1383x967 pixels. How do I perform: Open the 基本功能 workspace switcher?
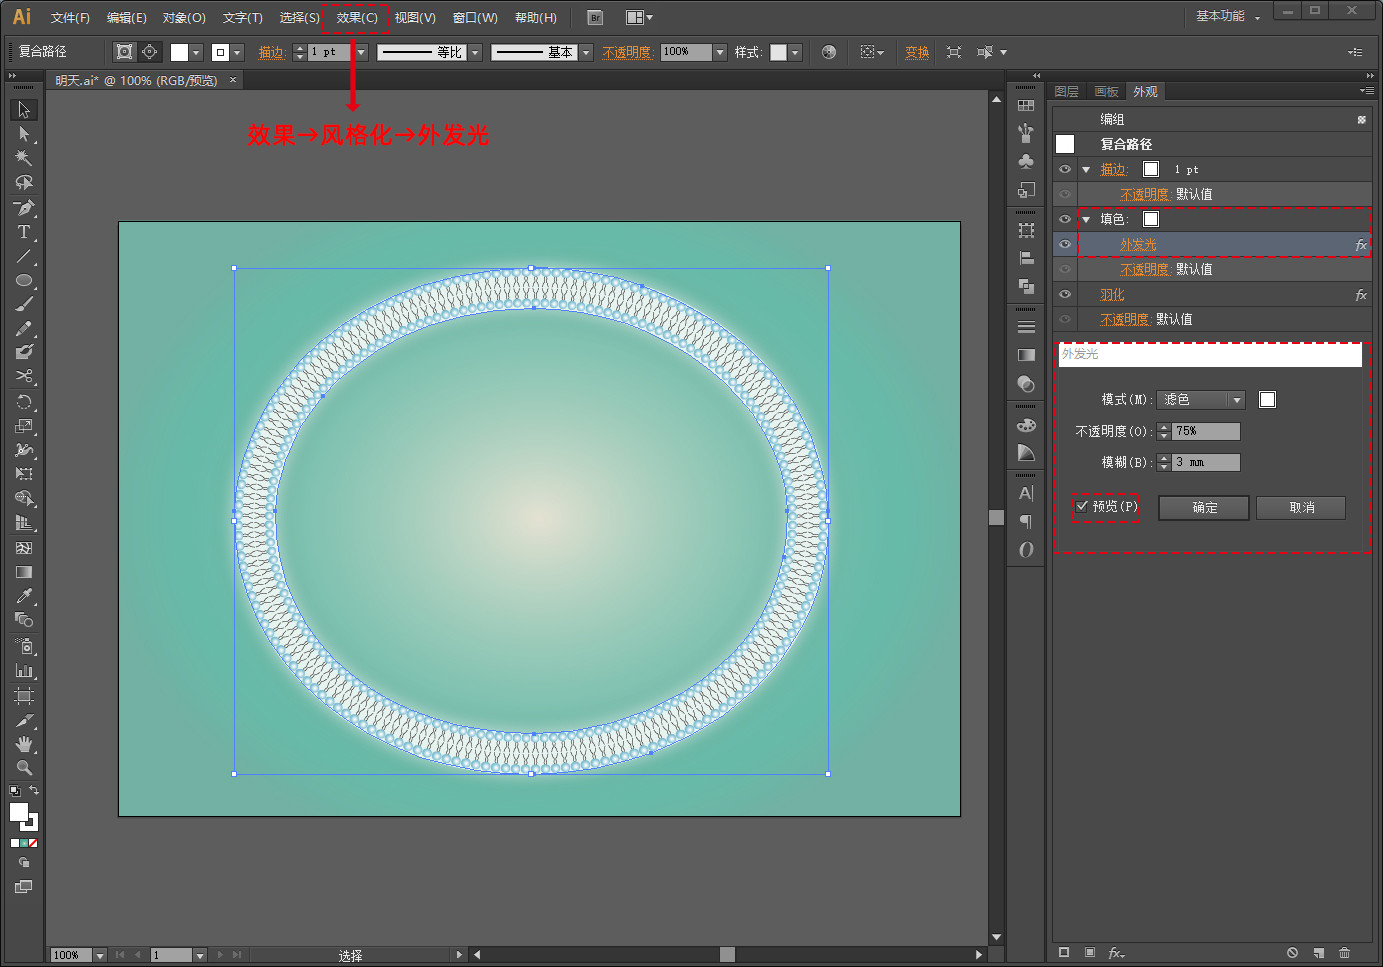[1227, 16]
